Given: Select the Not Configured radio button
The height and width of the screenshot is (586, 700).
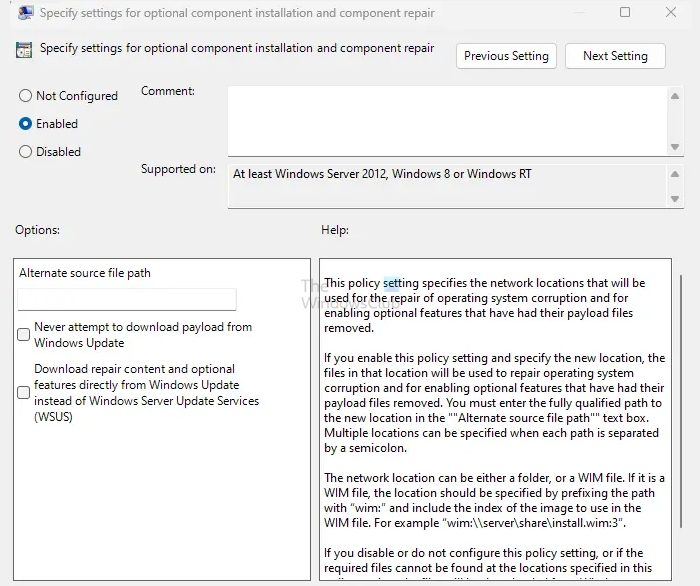Looking at the screenshot, I should coord(26,96).
